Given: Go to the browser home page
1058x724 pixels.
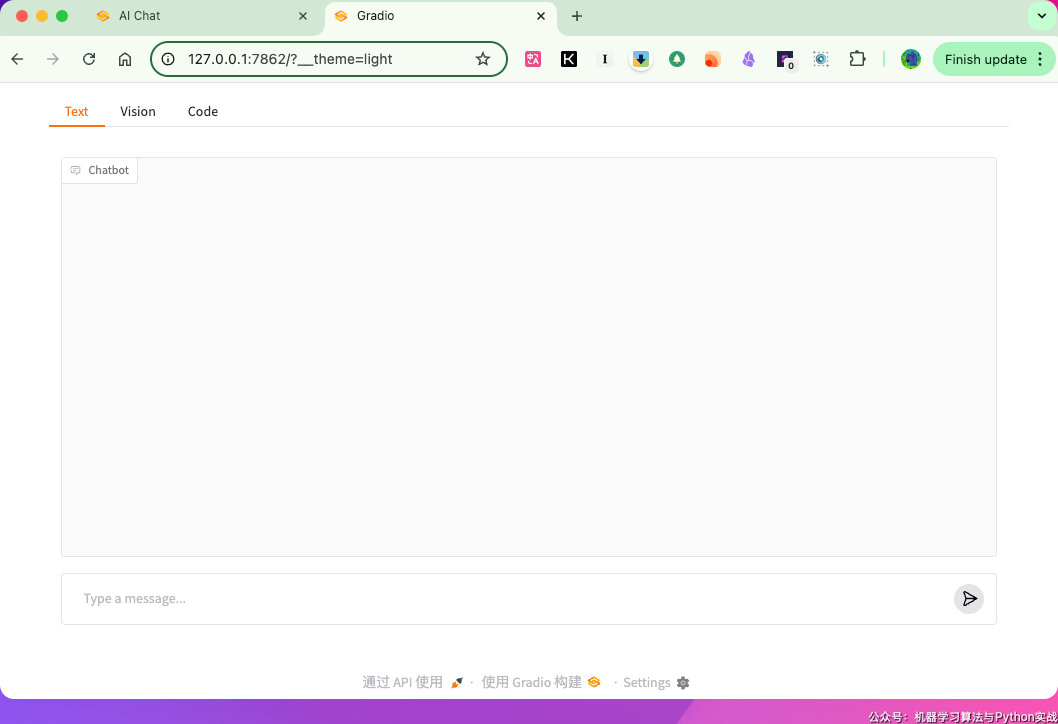Looking at the screenshot, I should pyautogui.click(x=125, y=59).
